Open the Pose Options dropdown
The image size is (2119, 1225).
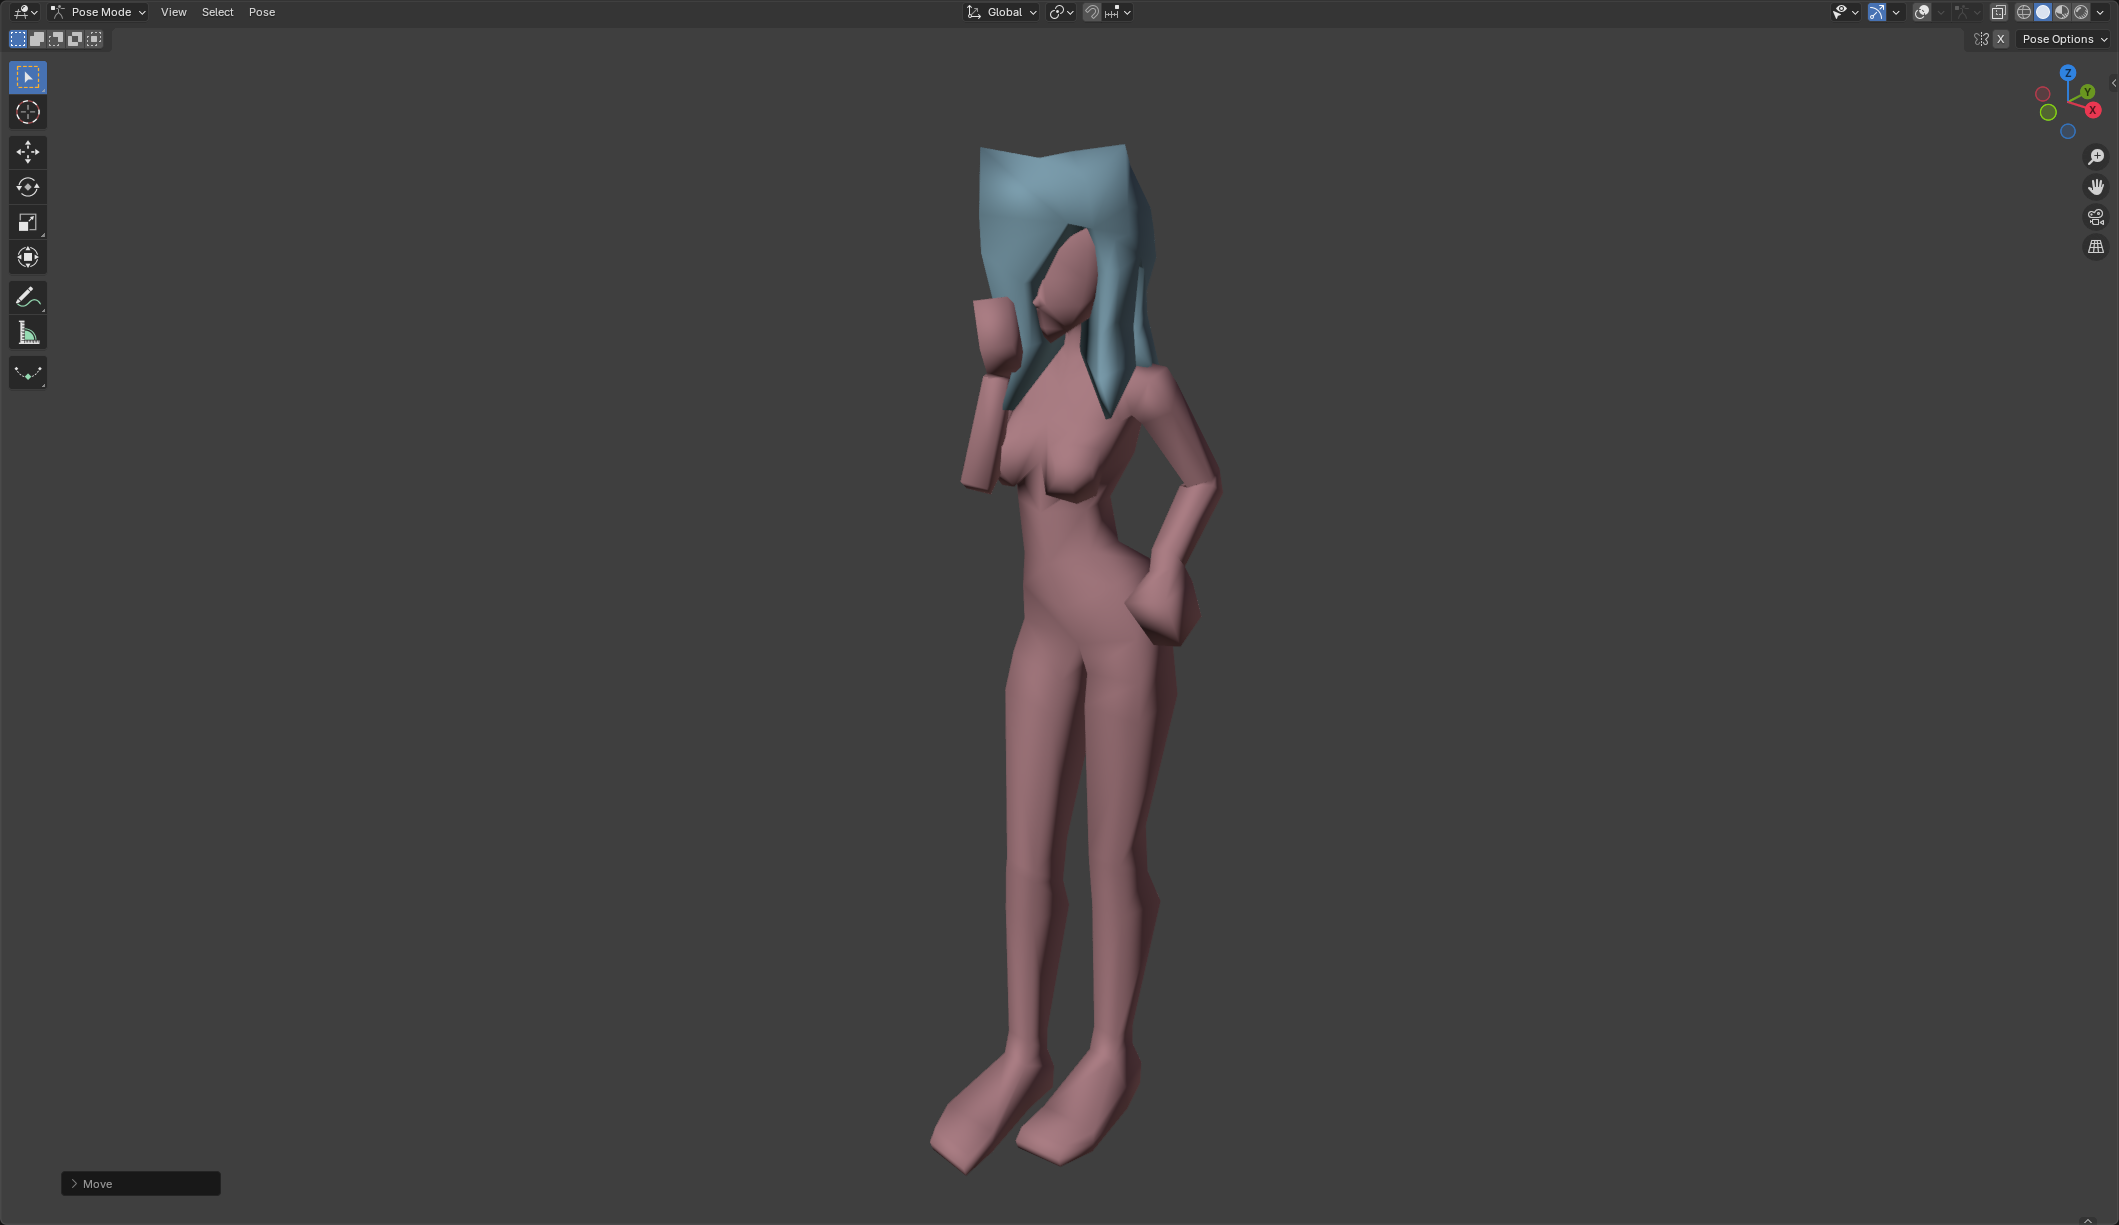[2065, 39]
